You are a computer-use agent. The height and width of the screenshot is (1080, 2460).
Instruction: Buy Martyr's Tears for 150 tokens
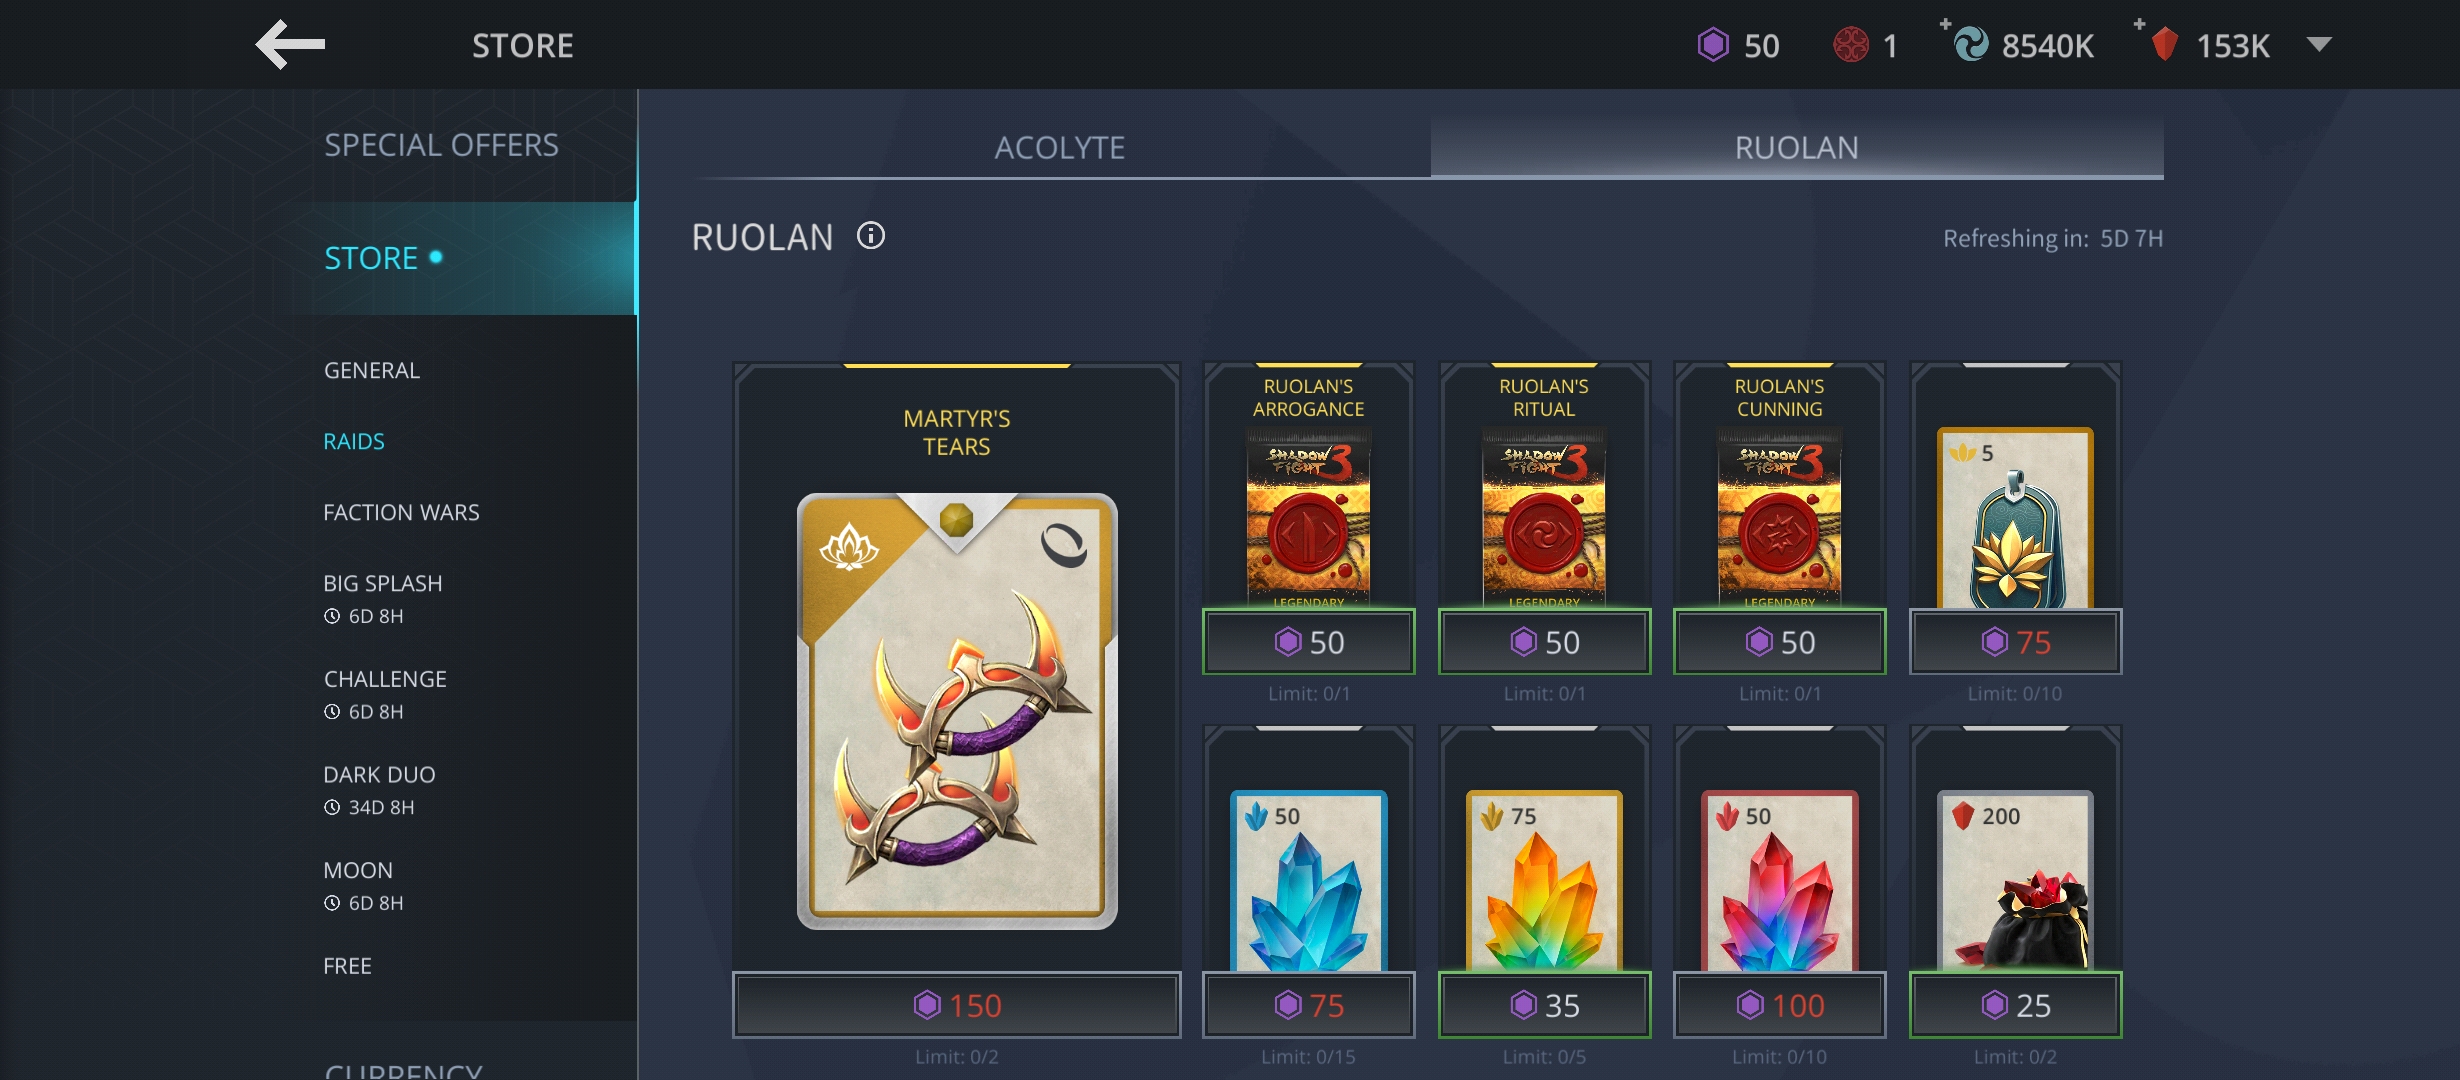(957, 1005)
